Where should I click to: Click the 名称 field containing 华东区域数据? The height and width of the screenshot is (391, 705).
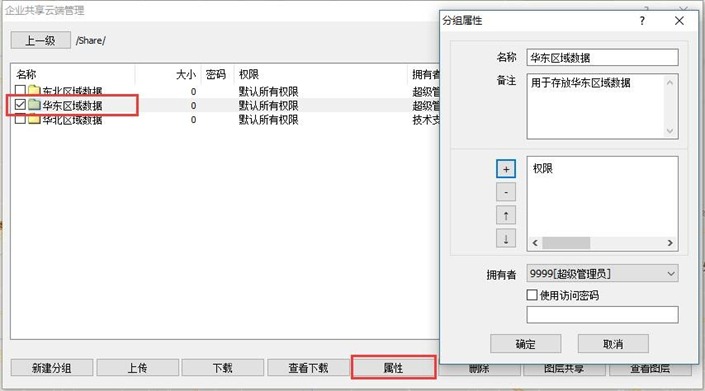click(602, 58)
